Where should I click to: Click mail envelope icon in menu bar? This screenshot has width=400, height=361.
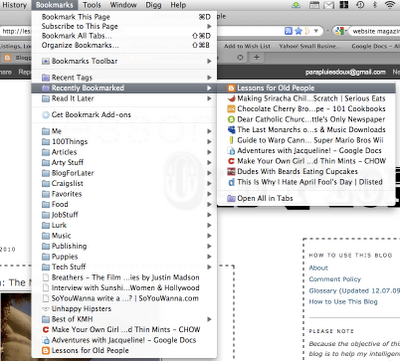[329, 5]
